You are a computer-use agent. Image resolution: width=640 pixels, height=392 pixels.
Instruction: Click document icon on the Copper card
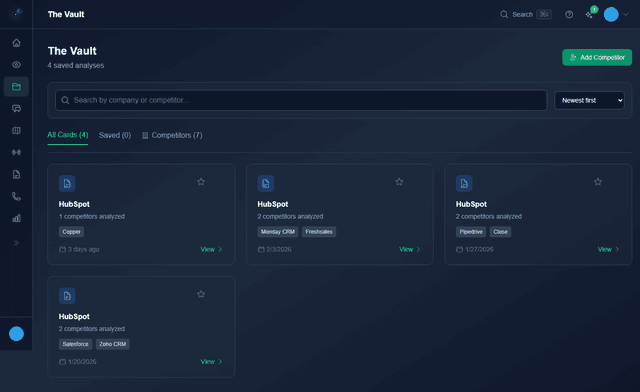click(x=67, y=184)
